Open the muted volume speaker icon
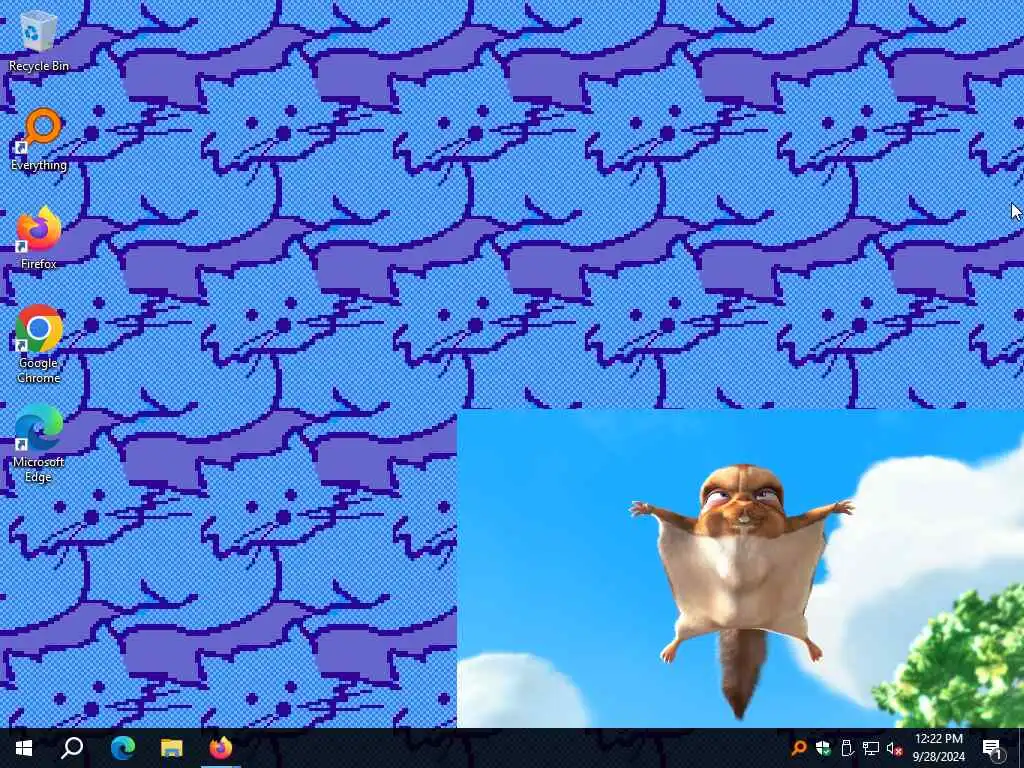The width and height of the screenshot is (1024, 768). coord(894,748)
